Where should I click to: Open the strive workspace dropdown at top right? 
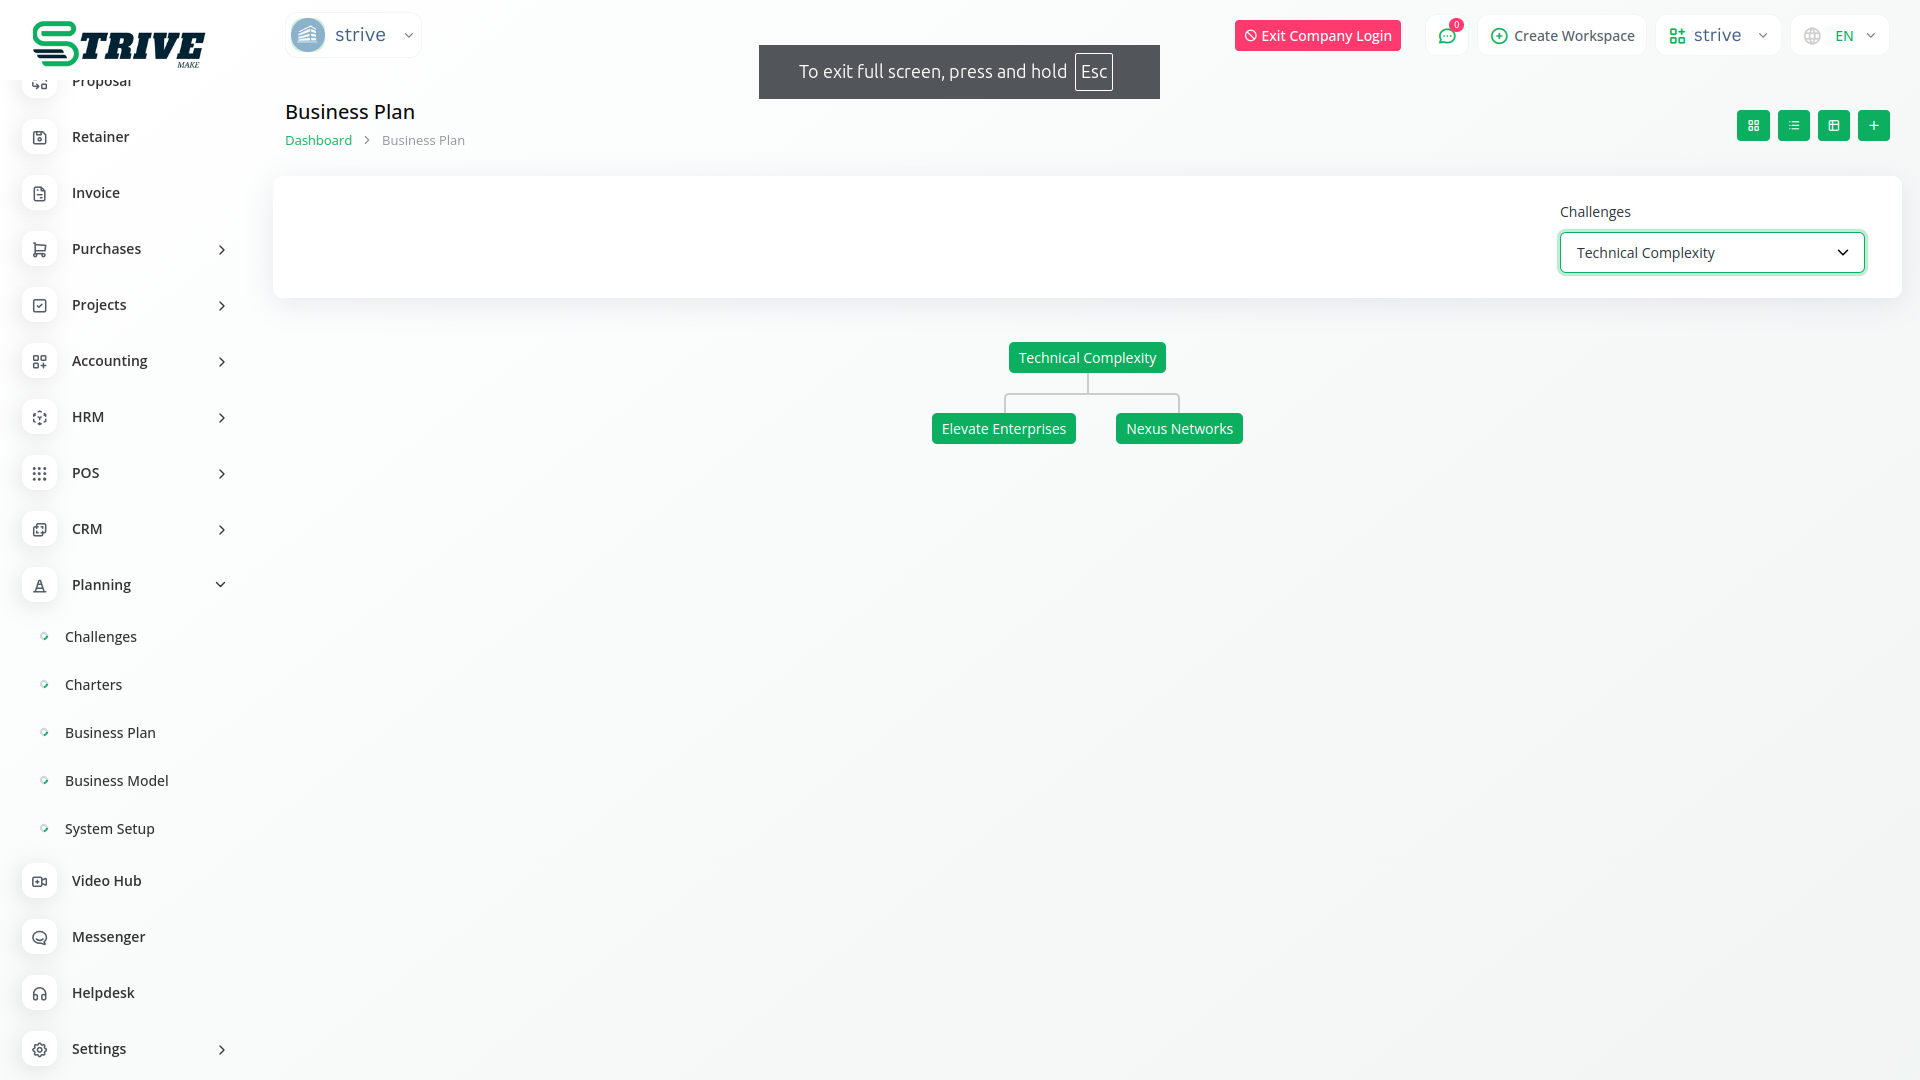1718,36
